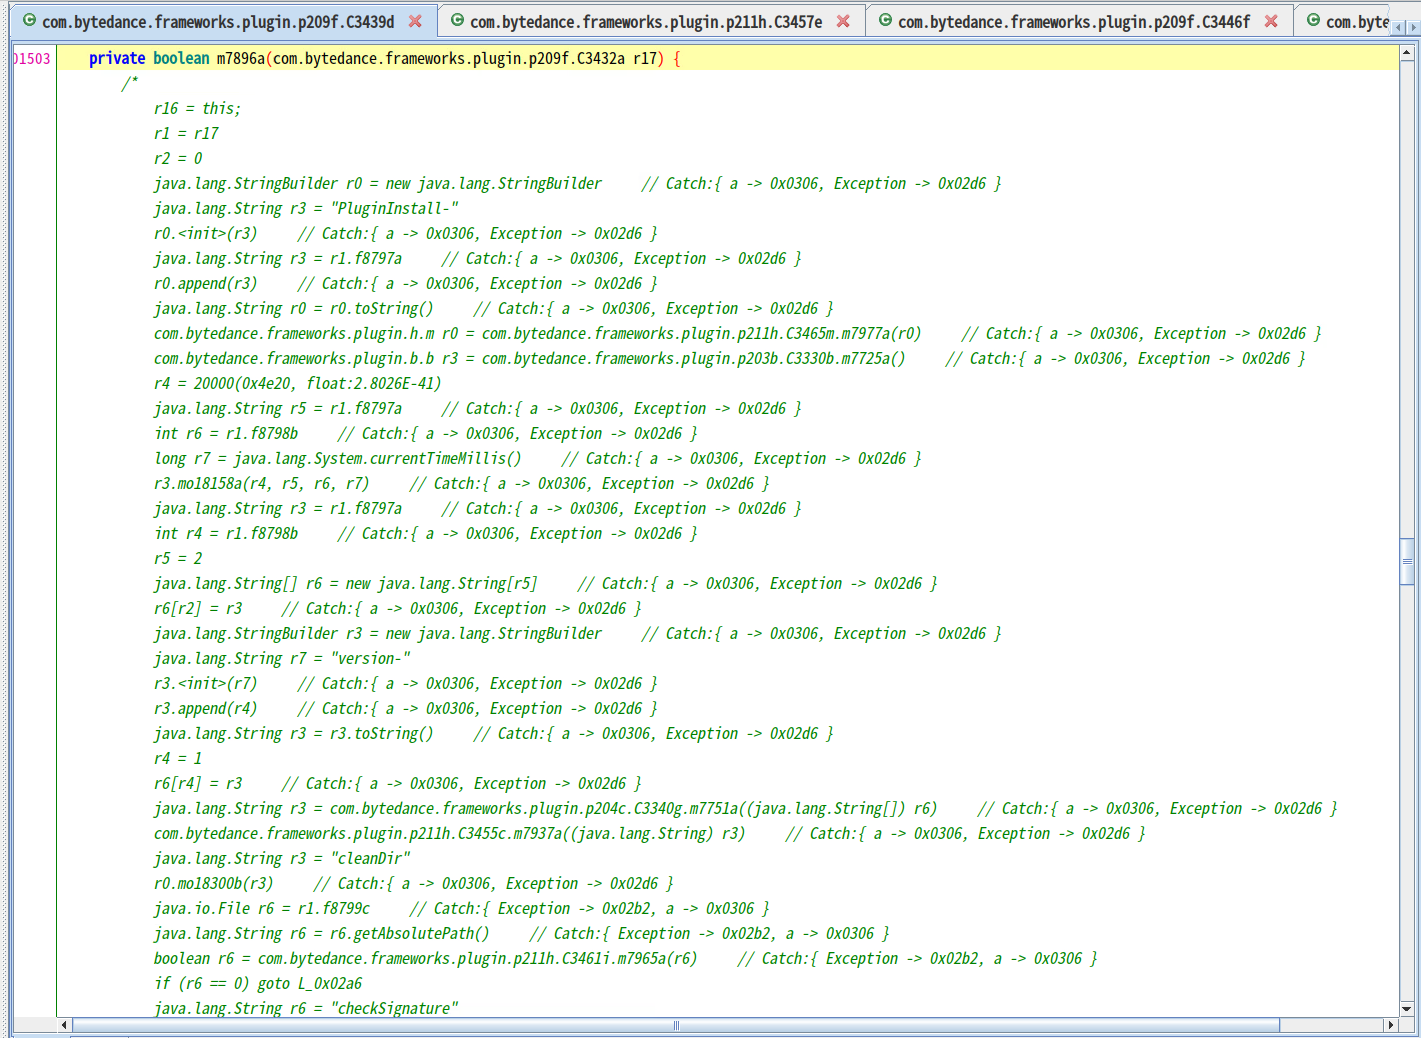The width and height of the screenshot is (1421, 1038).
Task: Close the C3439d tab
Action: coord(415,21)
